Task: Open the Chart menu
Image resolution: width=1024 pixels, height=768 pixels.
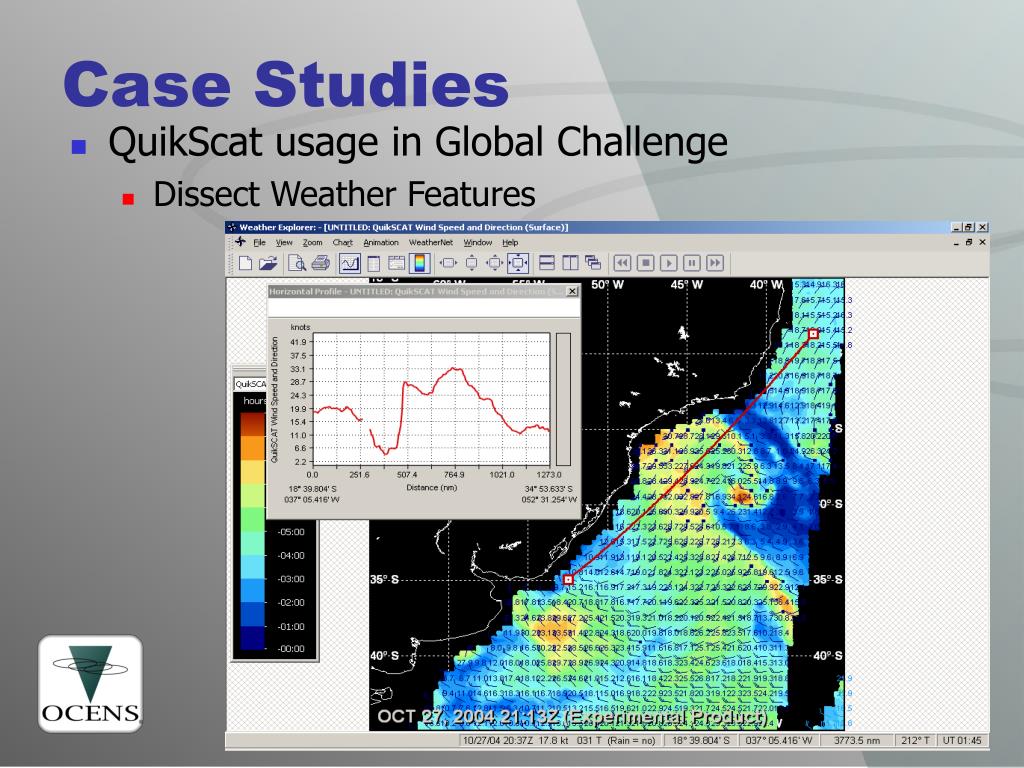Action: [x=342, y=242]
